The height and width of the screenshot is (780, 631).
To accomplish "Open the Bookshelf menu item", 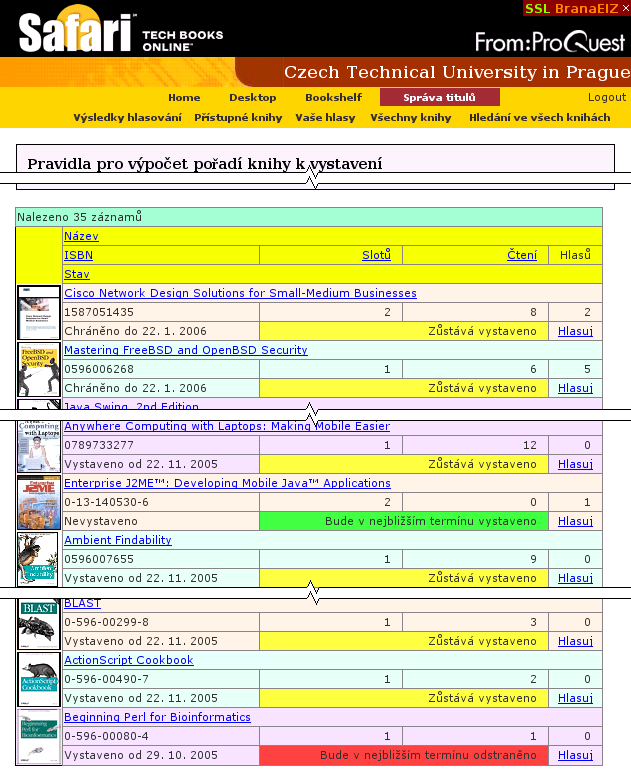I will point(333,98).
